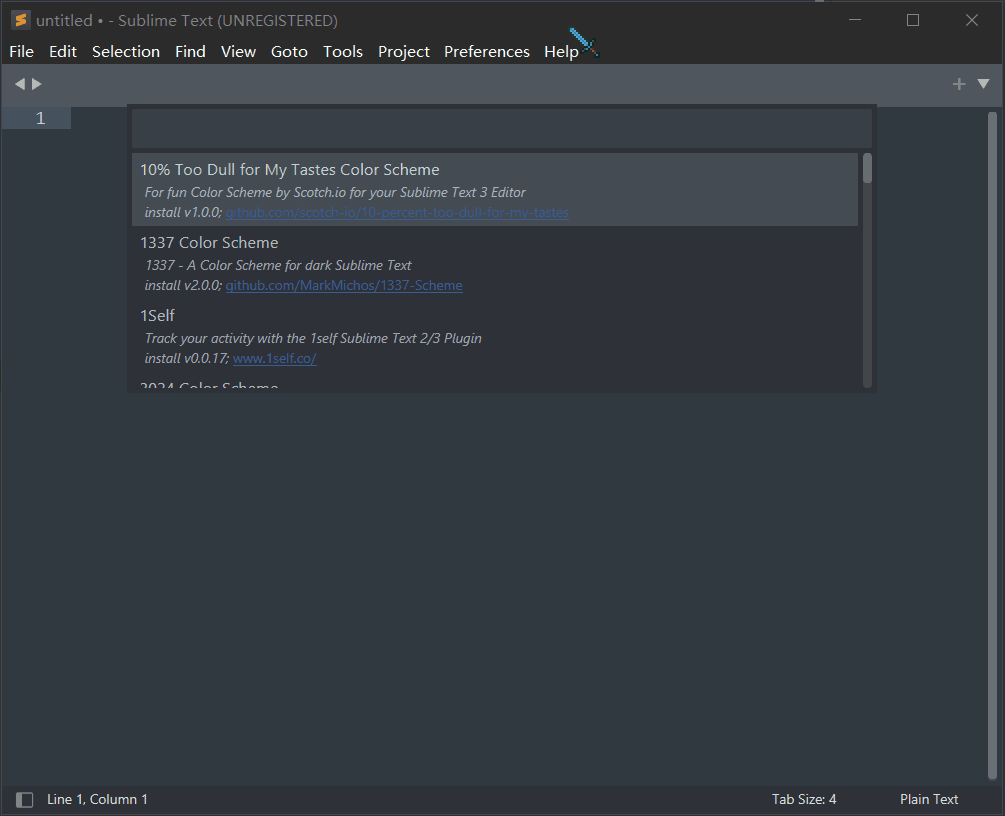Add a new tab with plus icon
Viewport: 1005px width, 816px height.
pos(959,84)
